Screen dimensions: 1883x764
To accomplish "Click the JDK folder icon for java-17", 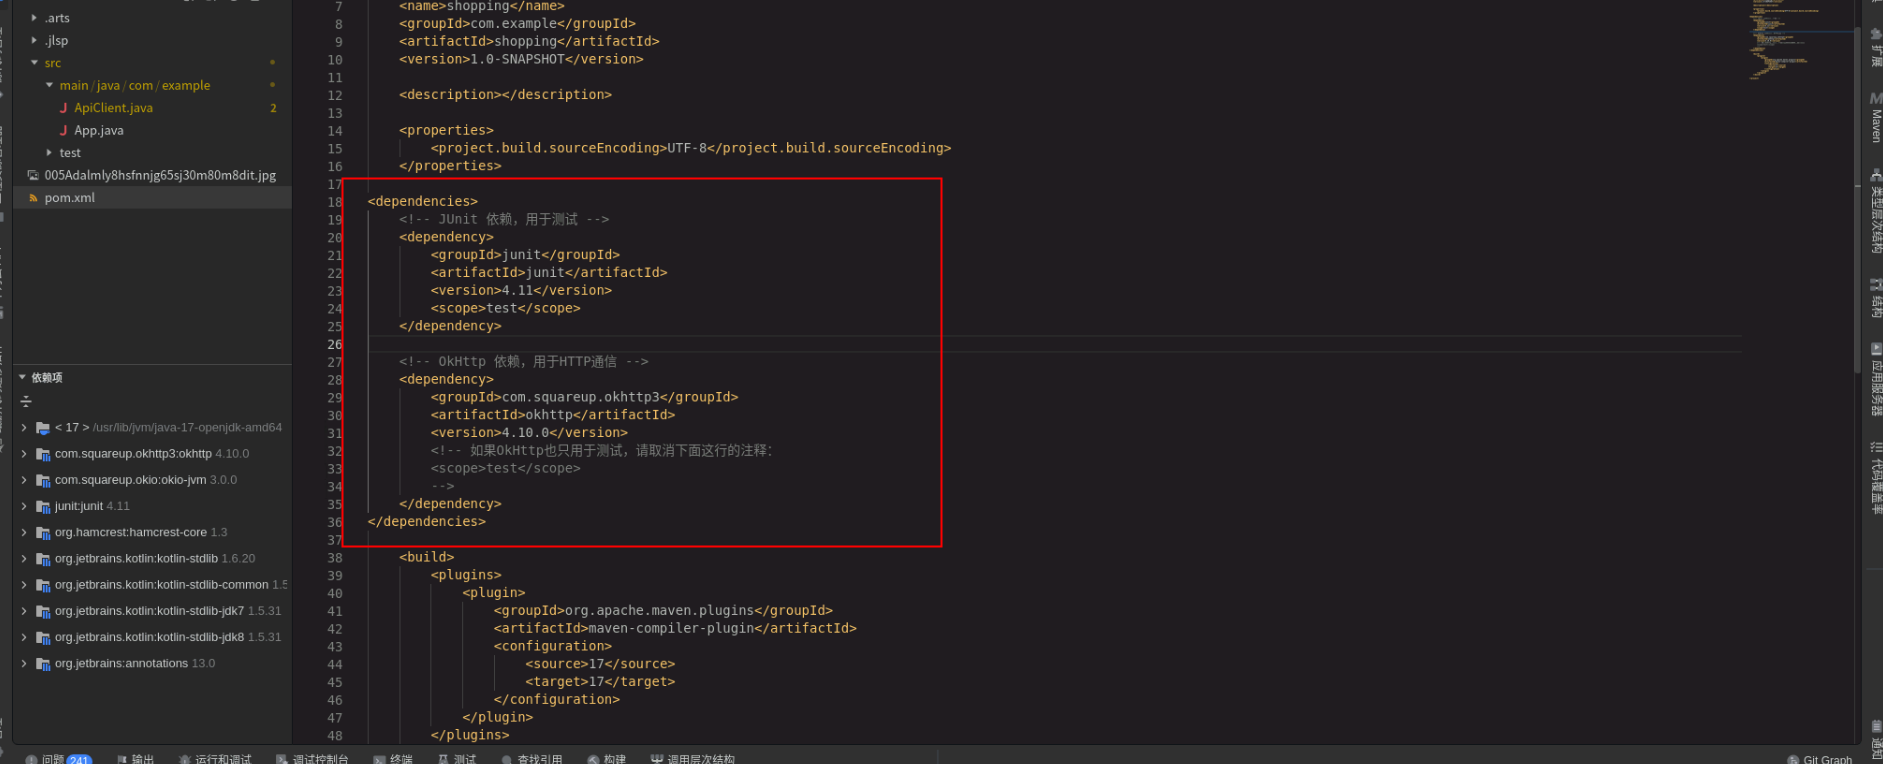I will coord(43,428).
